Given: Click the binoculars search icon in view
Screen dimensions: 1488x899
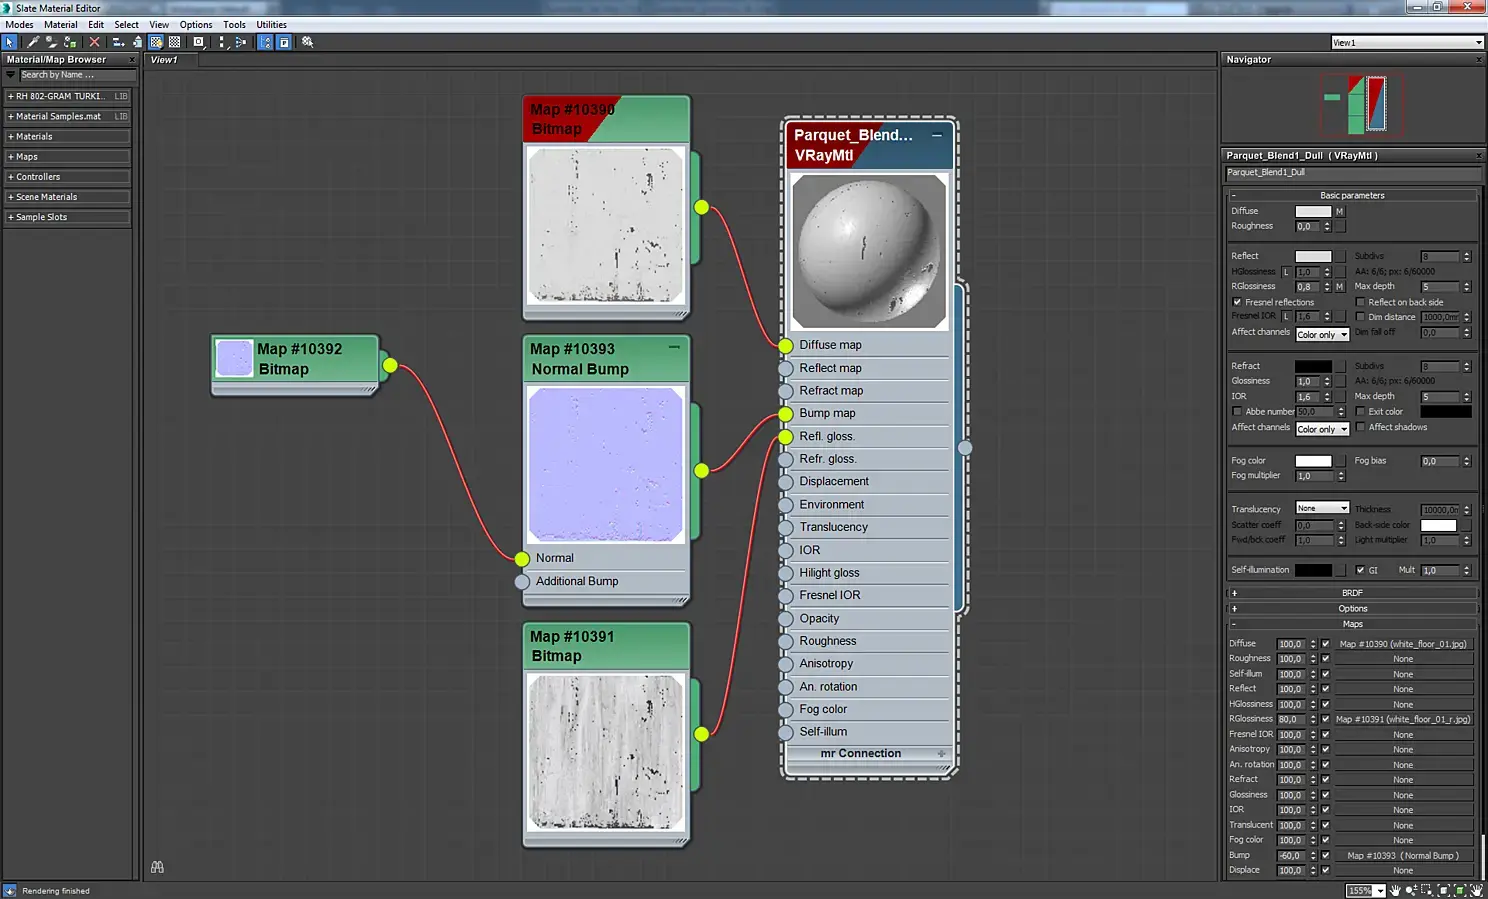Looking at the screenshot, I should [157, 867].
